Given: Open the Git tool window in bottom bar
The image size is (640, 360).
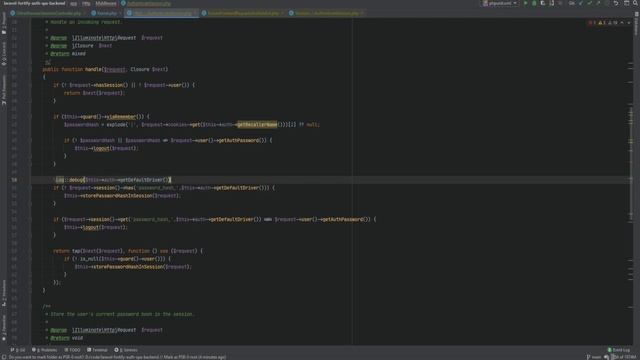Looking at the screenshot, I should (18, 350).
